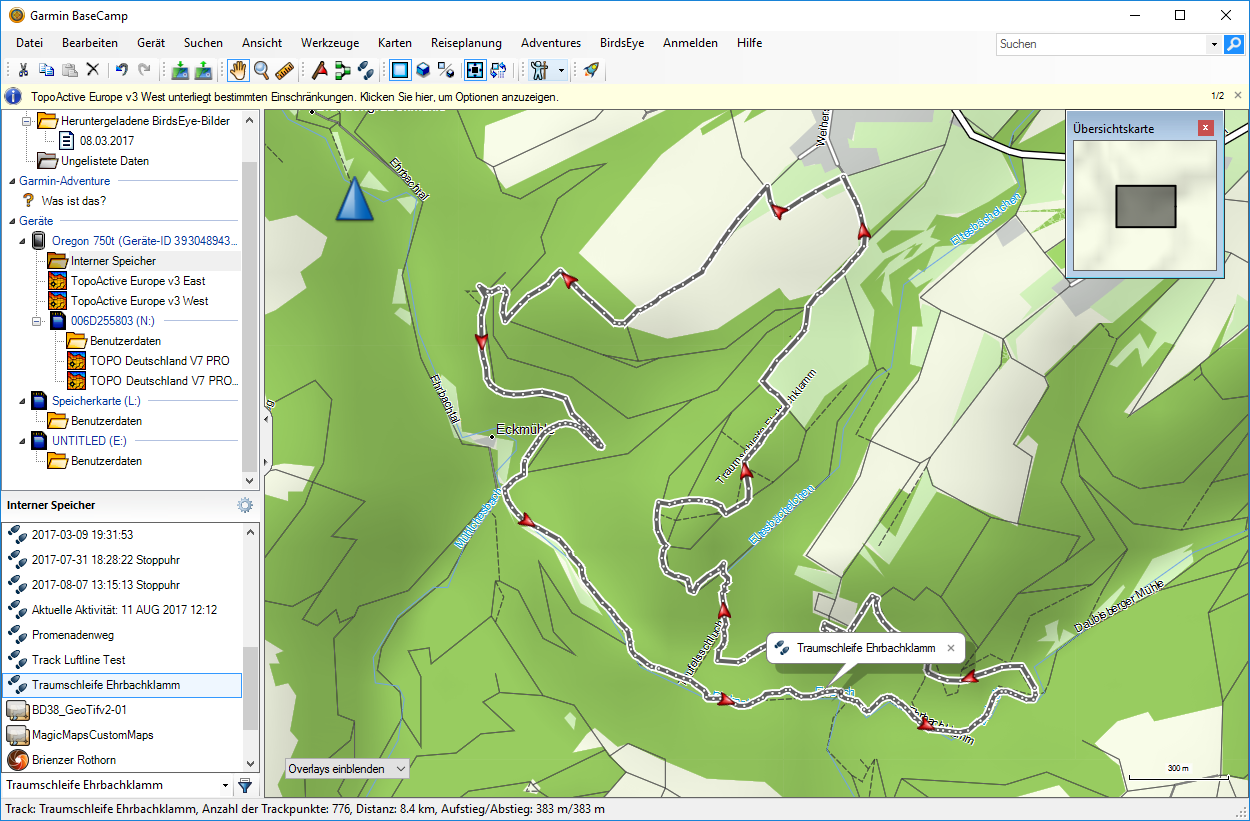Click the search magnifier button
Viewport: 1250px width, 821px height.
[x=1234, y=44]
